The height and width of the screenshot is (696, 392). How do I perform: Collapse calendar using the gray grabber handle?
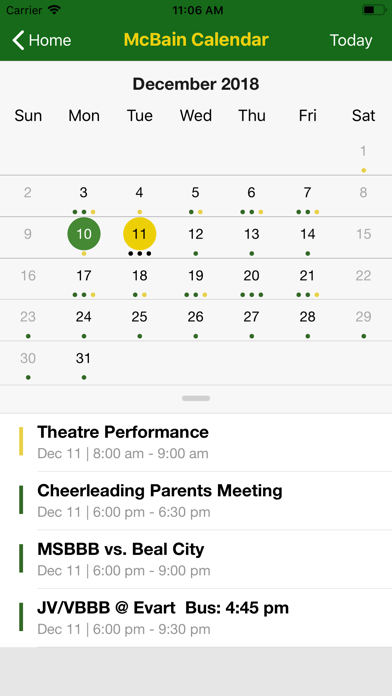196,398
